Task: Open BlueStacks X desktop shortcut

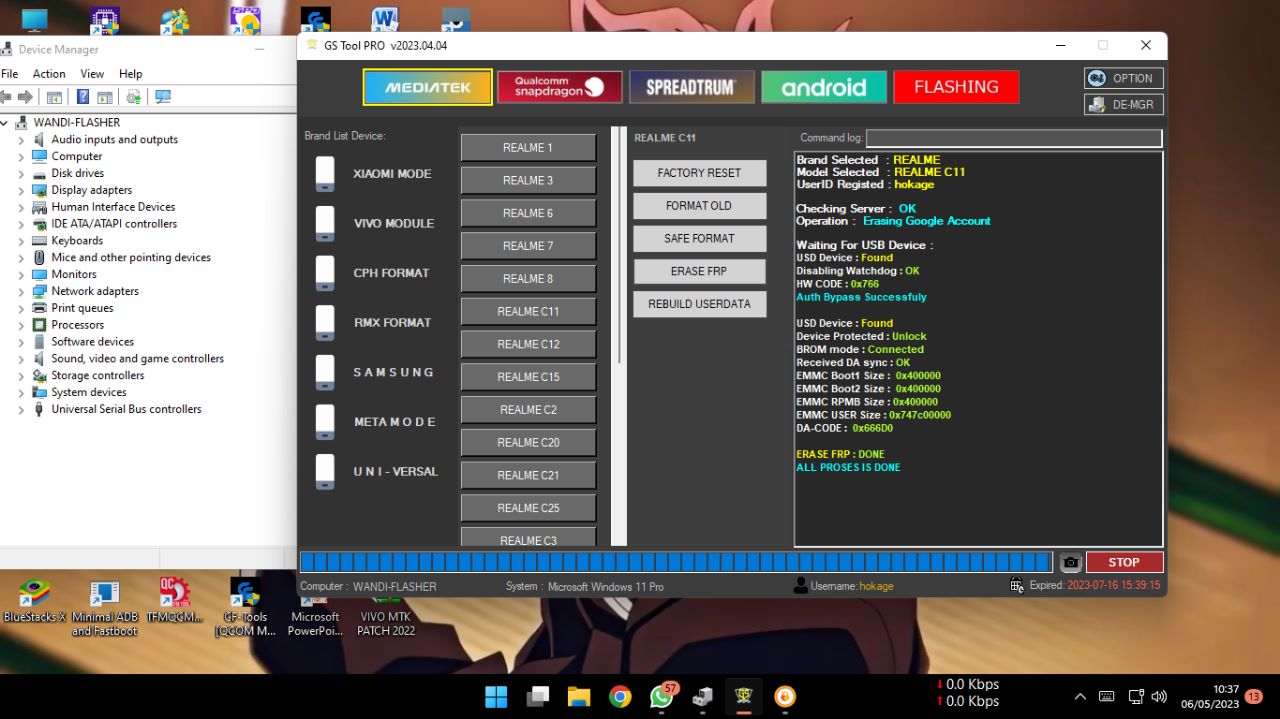Action: (35, 603)
